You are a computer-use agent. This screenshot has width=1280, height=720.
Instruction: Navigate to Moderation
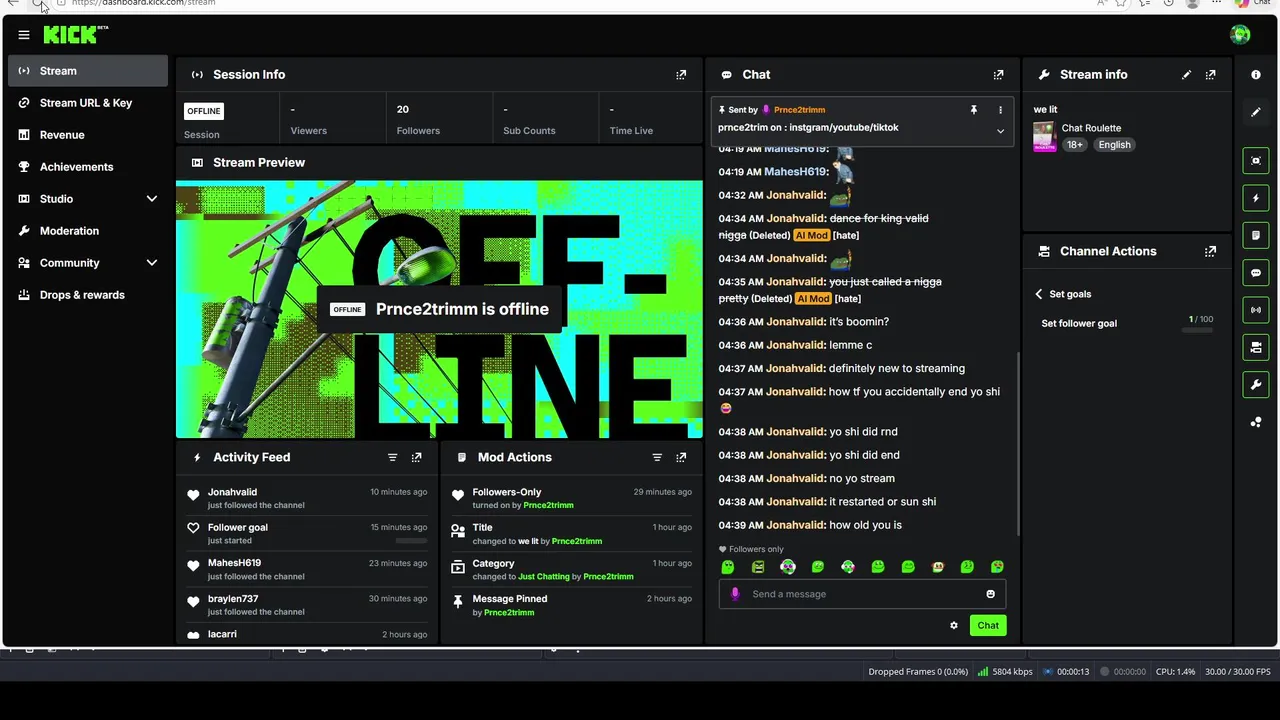[88, 231]
